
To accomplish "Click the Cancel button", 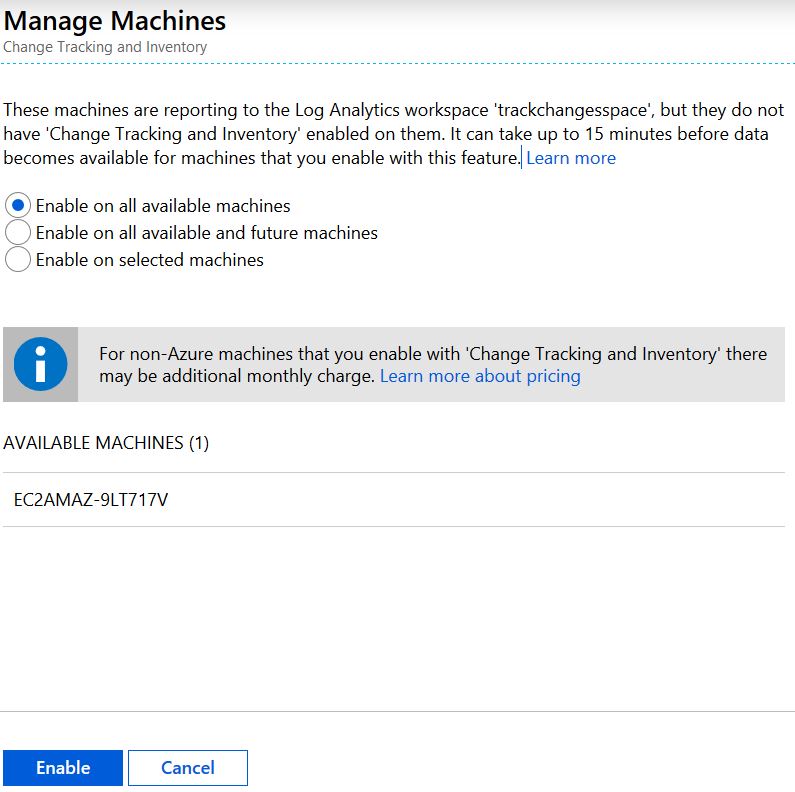I will (187, 768).
